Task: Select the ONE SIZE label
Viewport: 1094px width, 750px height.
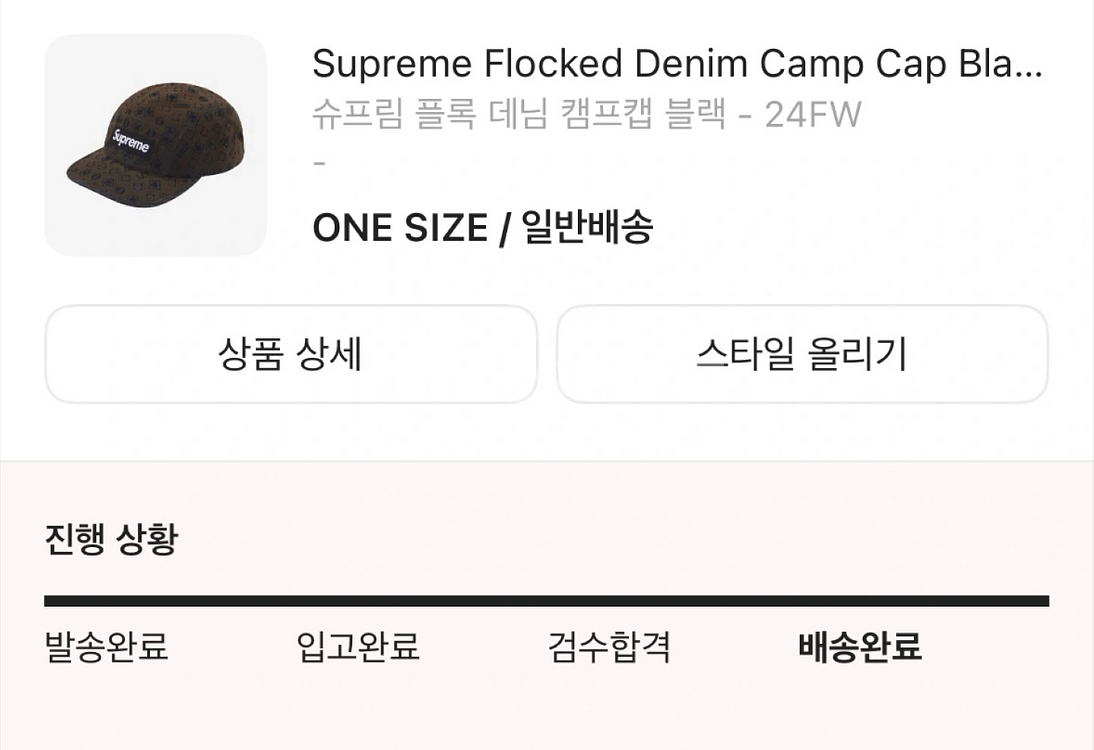Action: 399,229
